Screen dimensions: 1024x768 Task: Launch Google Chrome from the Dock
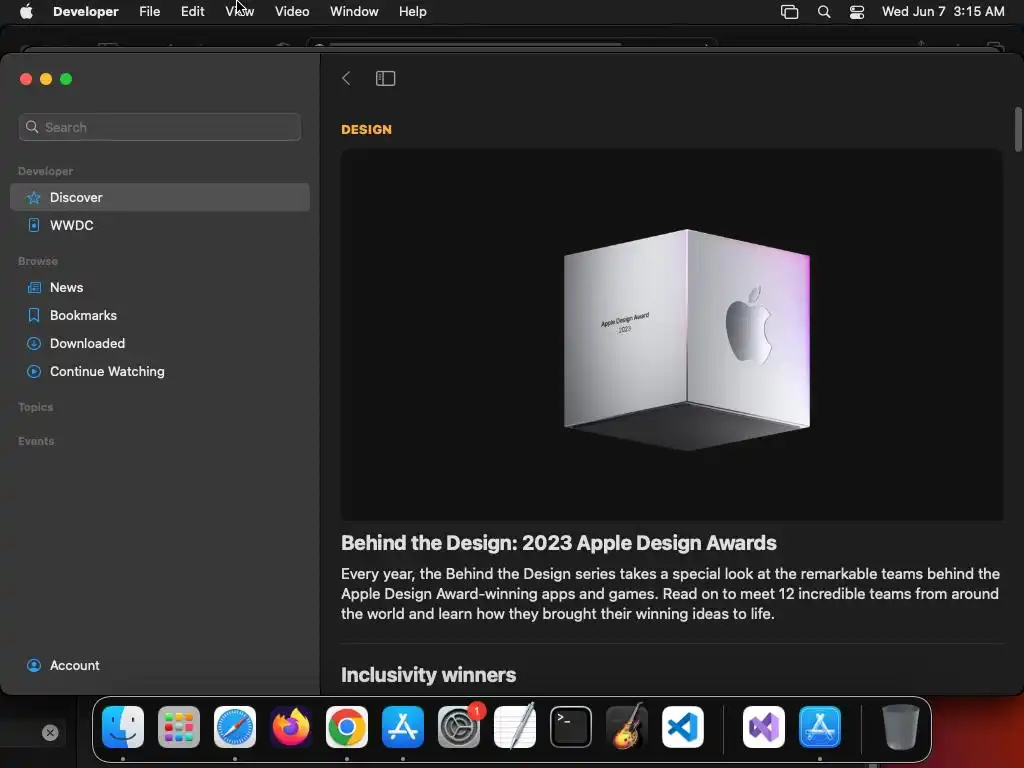click(x=347, y=727)
